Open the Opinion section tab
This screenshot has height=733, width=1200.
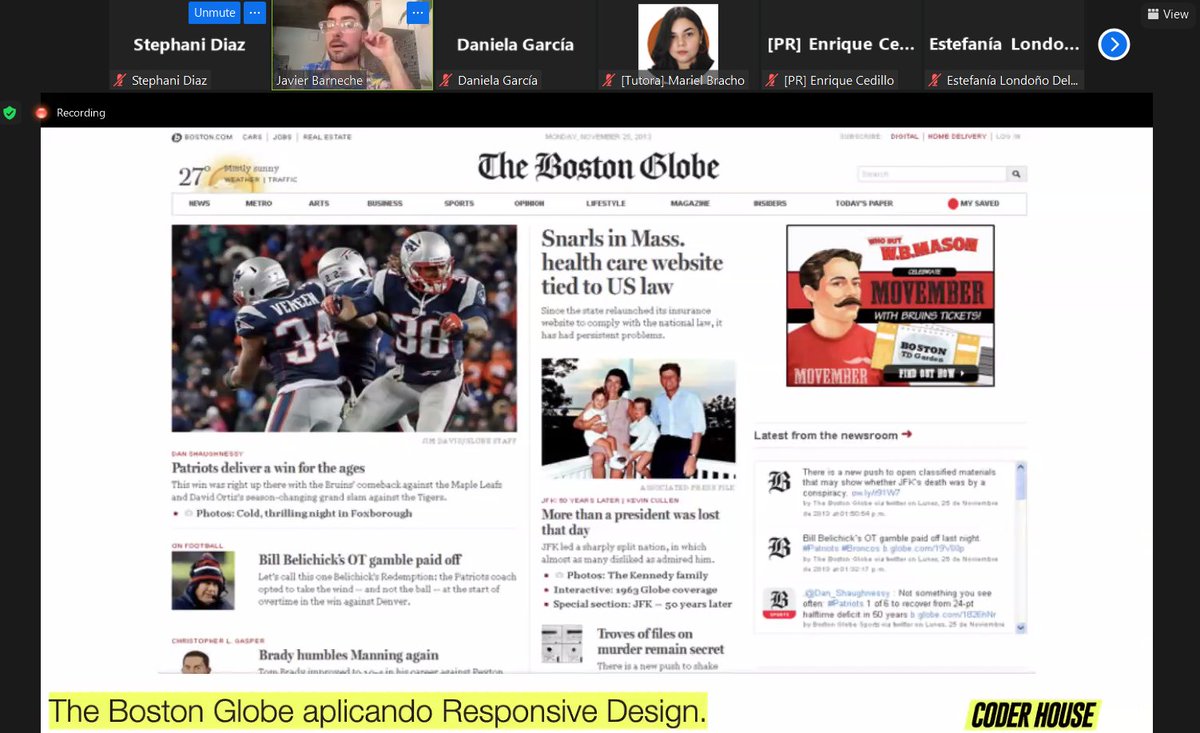click(x=529, y=203)
